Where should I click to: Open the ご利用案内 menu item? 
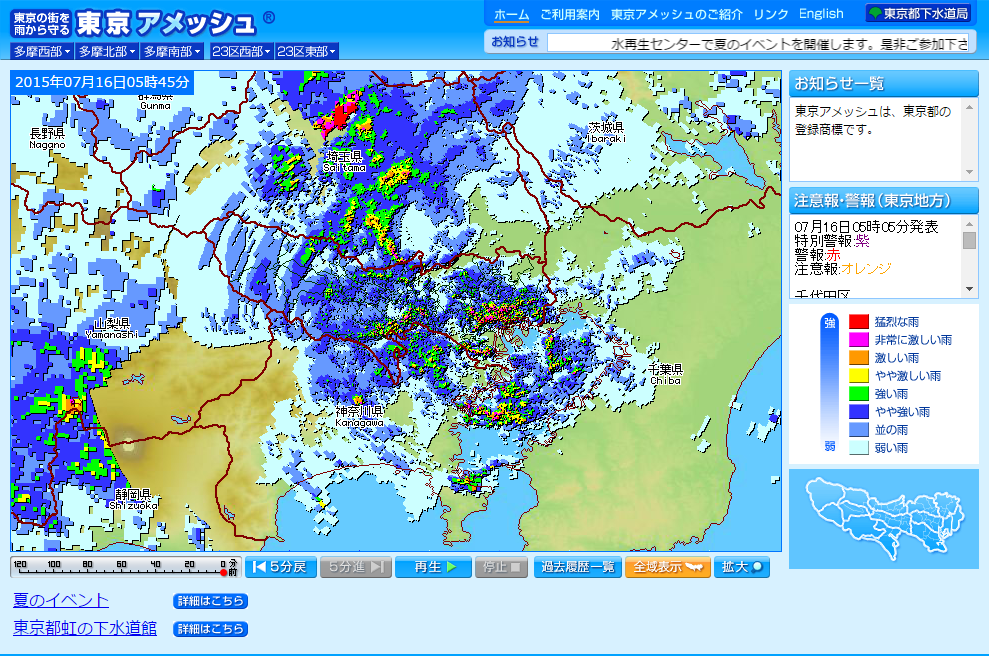[x=570, y=15]
